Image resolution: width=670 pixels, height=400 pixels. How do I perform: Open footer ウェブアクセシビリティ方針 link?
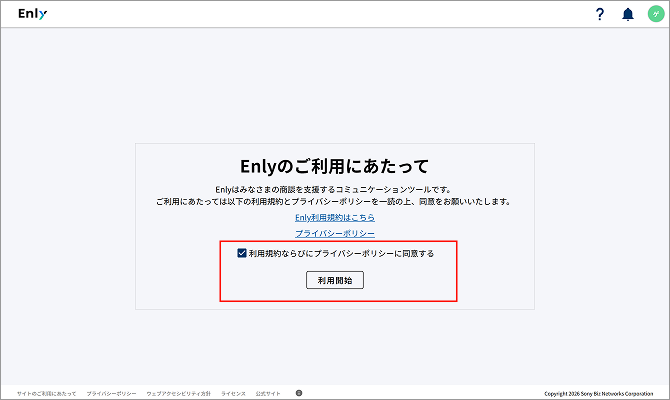click(179, 393)
